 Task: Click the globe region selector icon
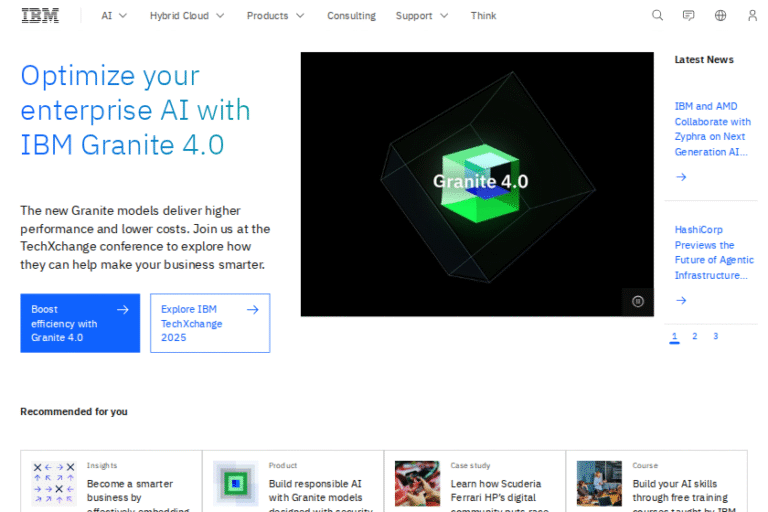720,16
